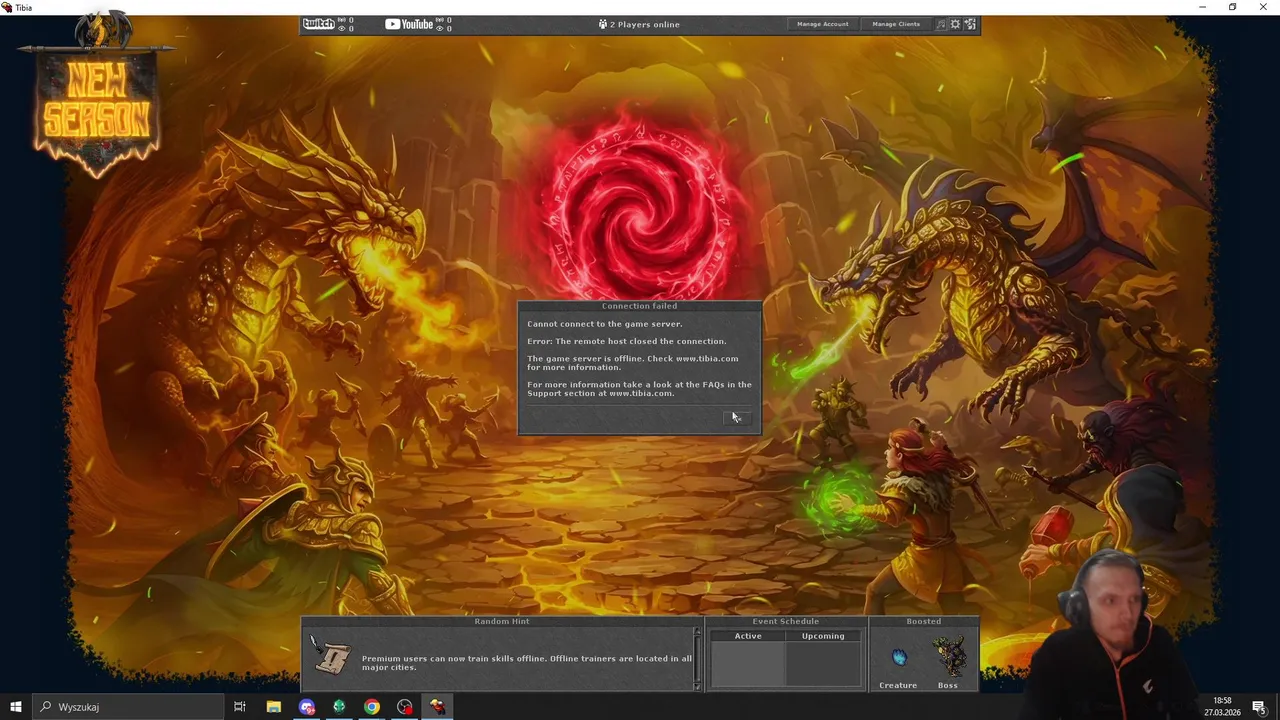
Task: Click the Manage Clients button
Action: (896, 24)
